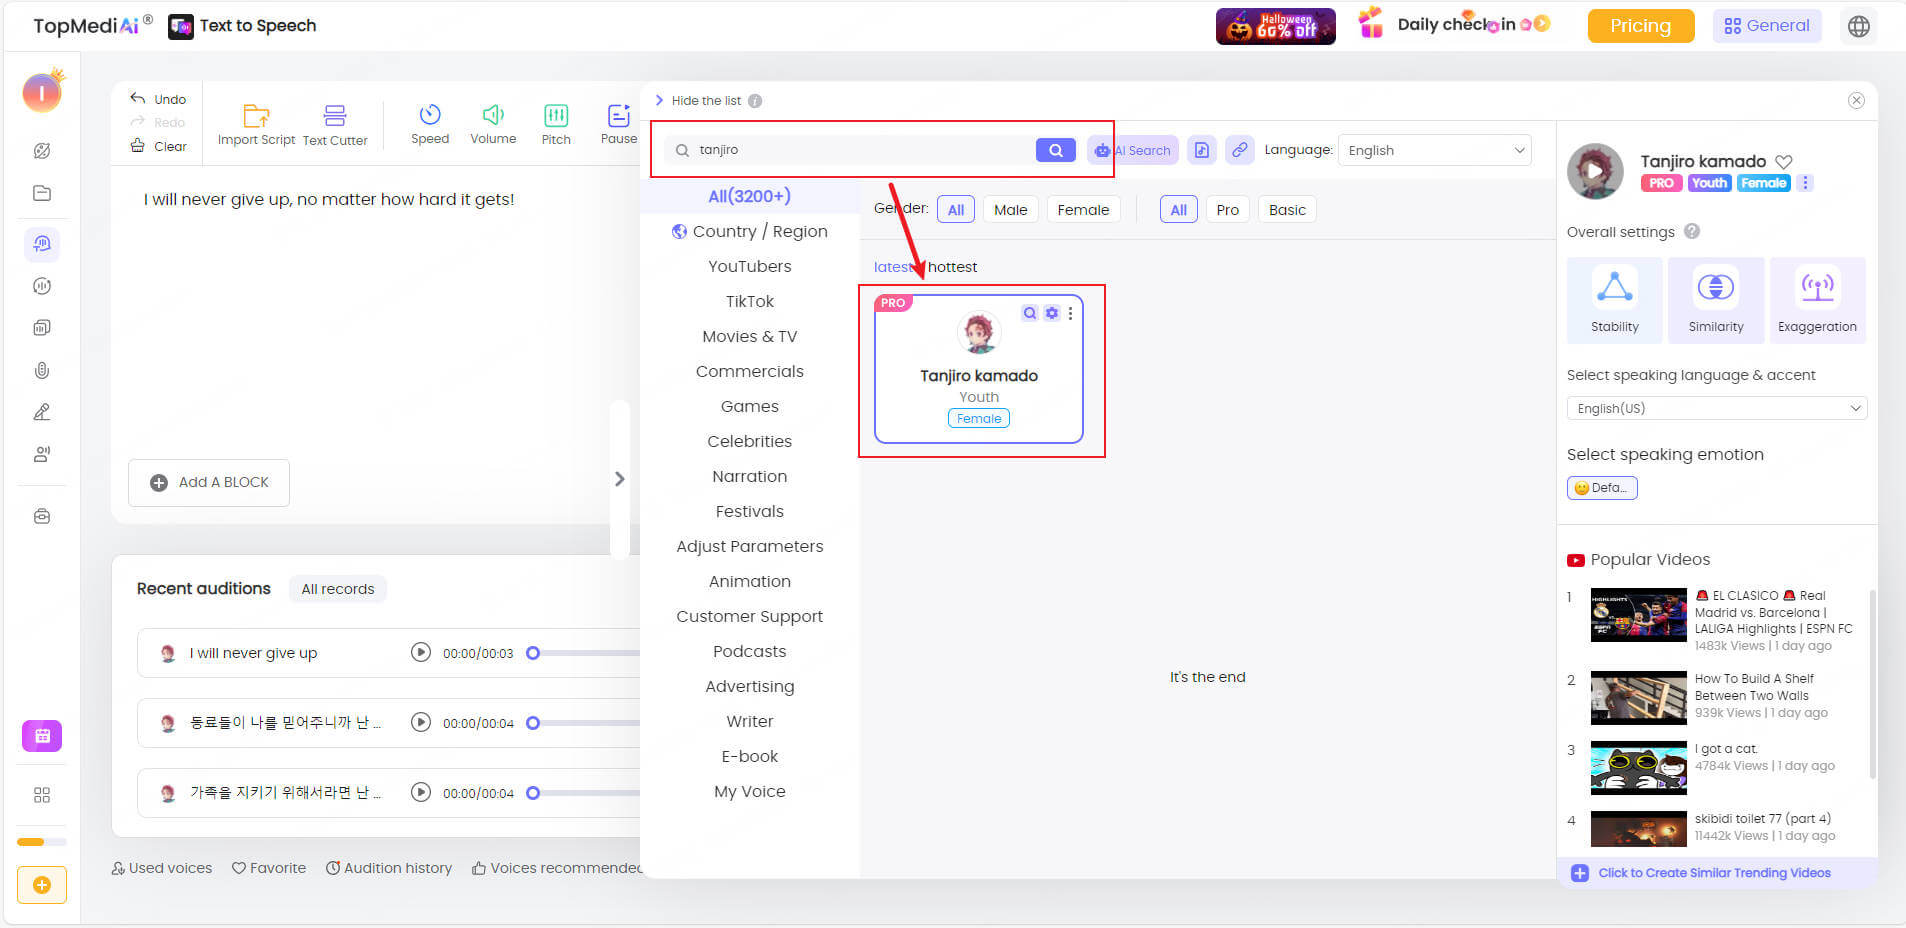Click the magnifier icon on Tanjiro card
Viewport: 1906px width, 928px height.
[1030, 313]
